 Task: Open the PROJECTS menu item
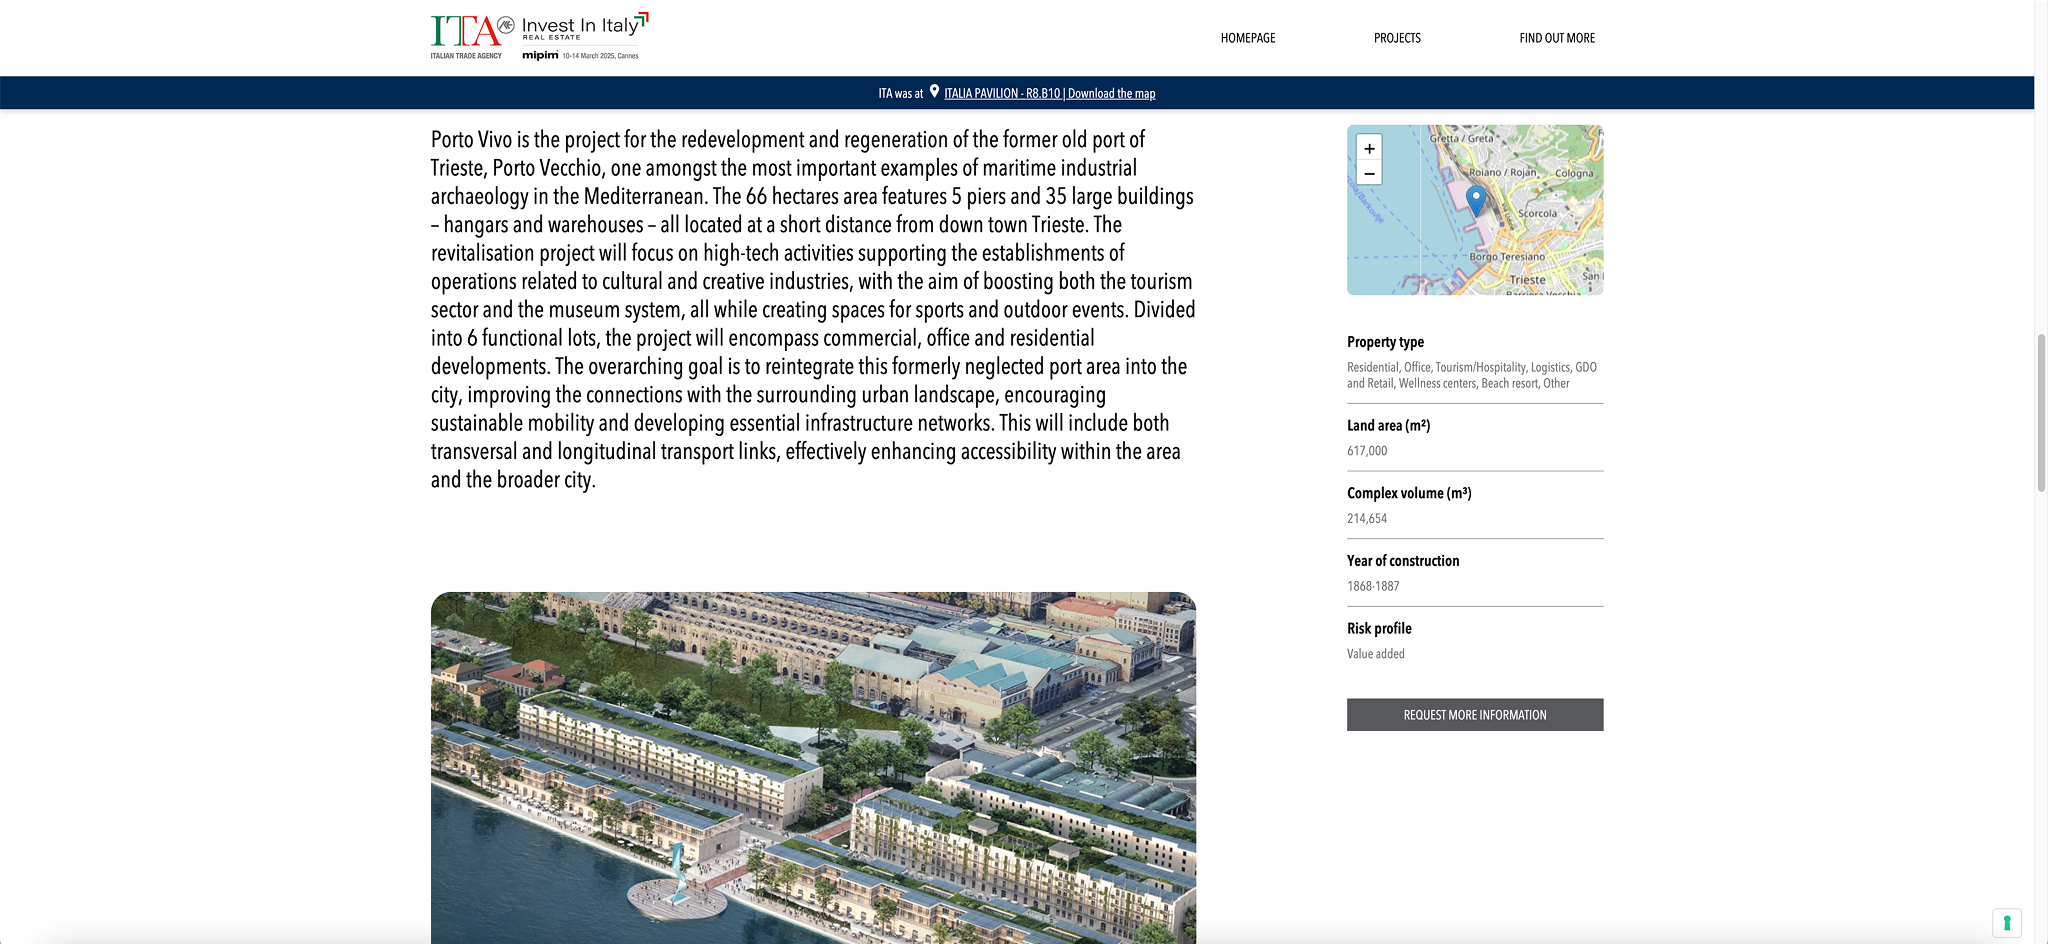point(1397,38)
